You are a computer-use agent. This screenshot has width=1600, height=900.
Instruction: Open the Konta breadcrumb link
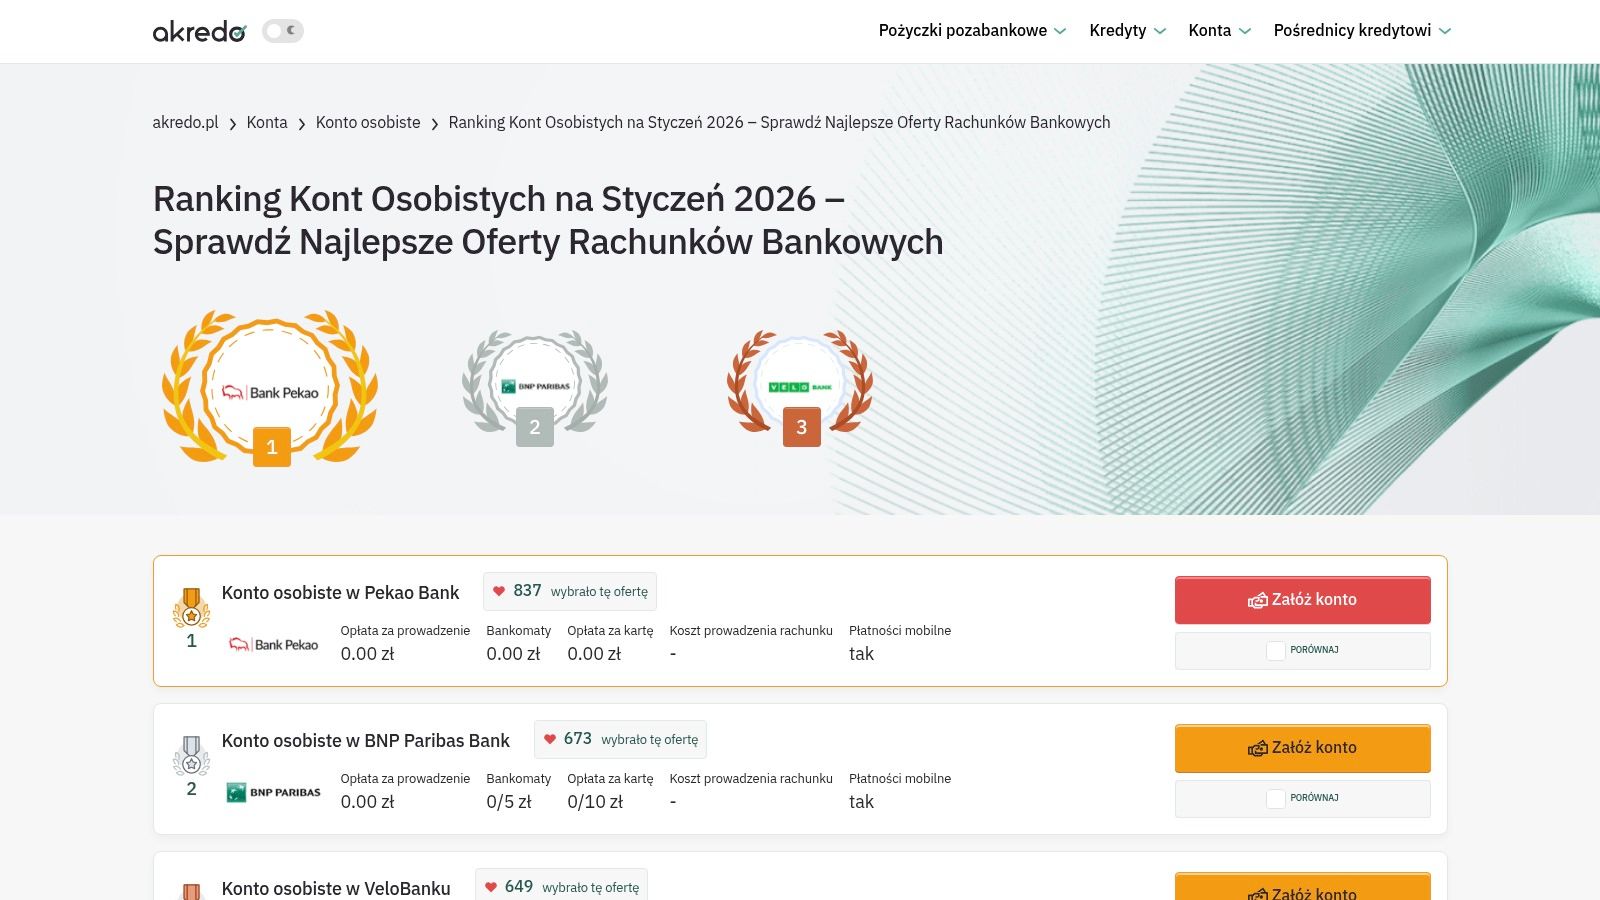pos(267,122)
